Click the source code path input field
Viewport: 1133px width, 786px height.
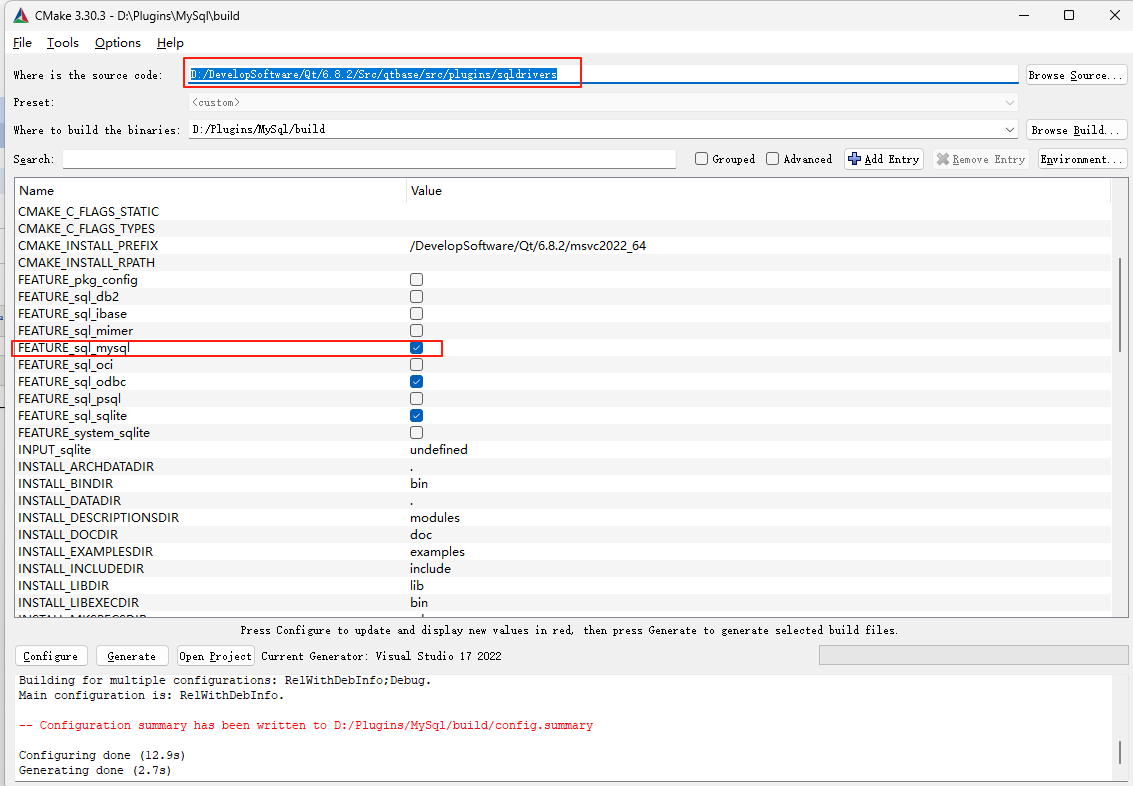[x=603, y=74]
